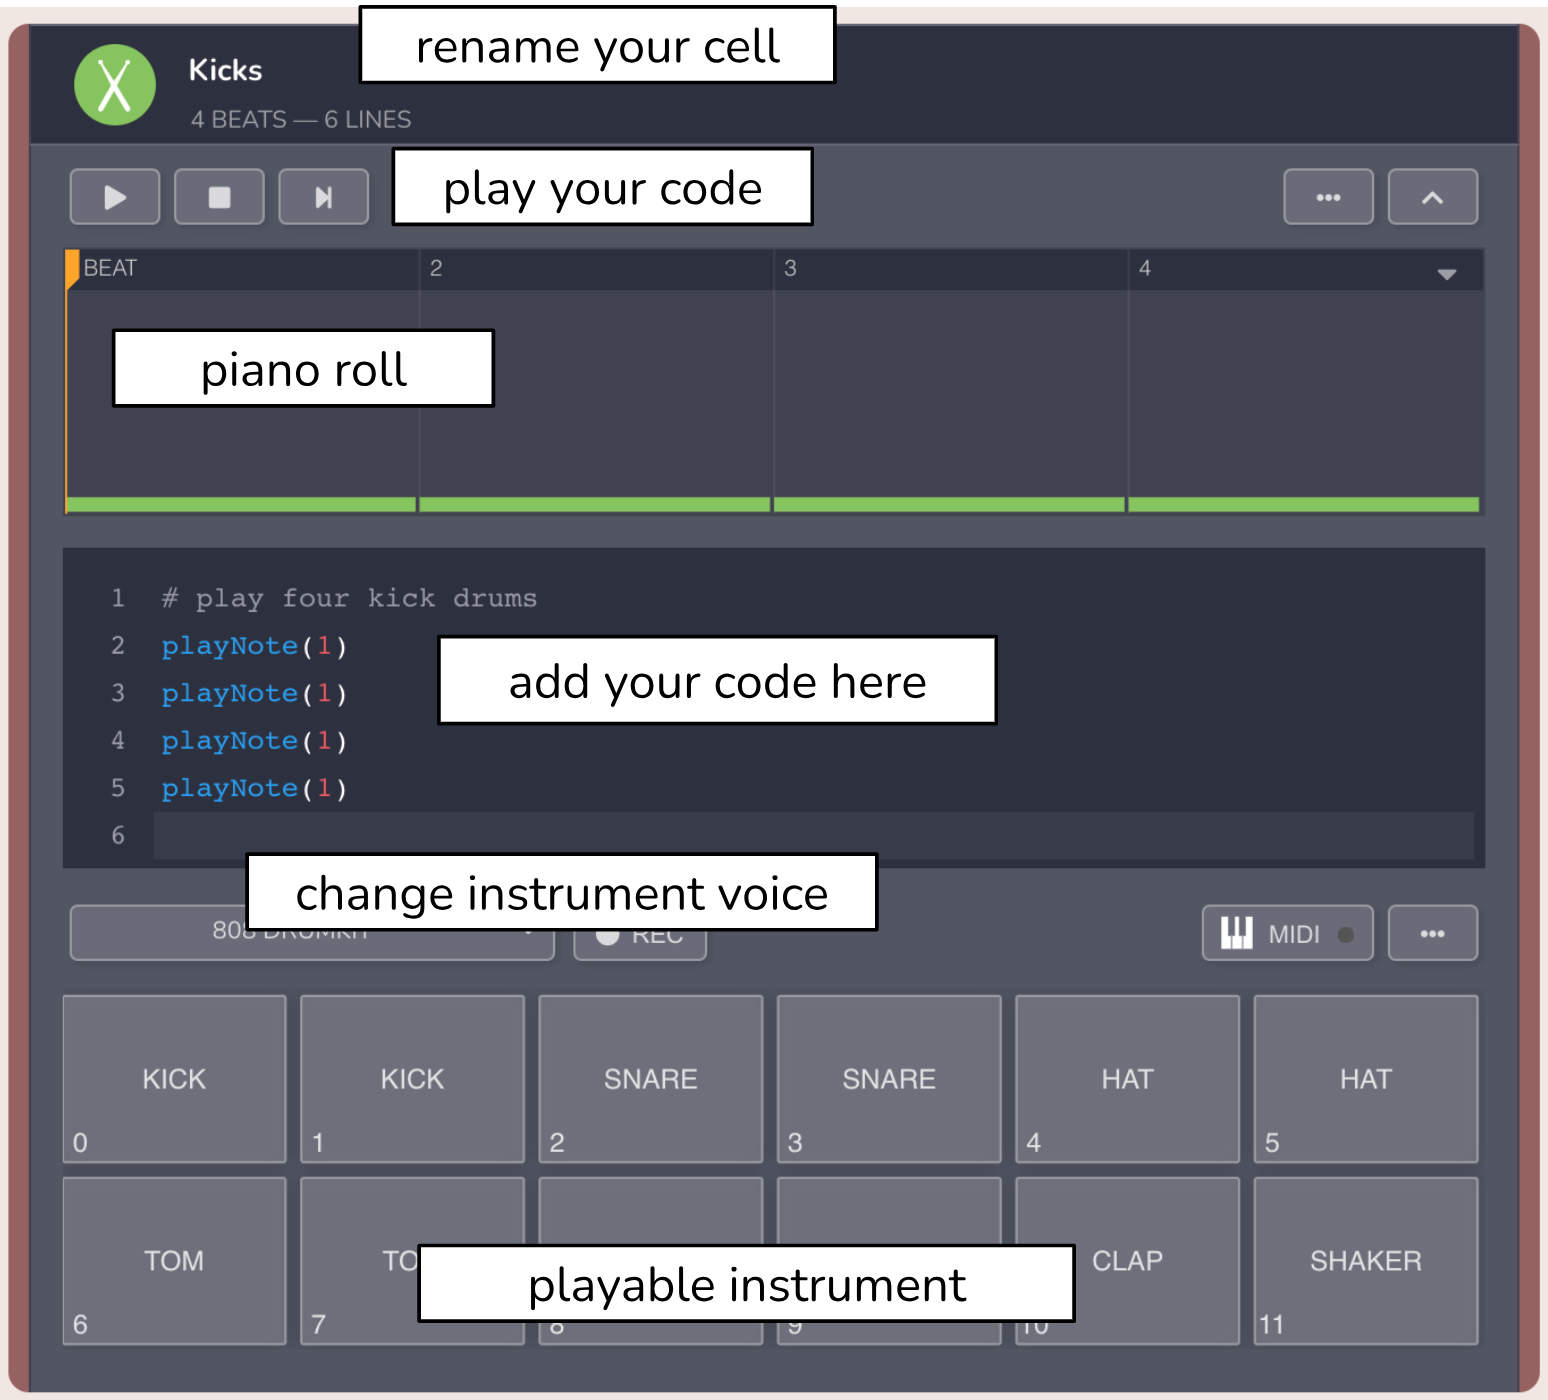Open the instrument panel ellipsis menu
1548x1400 pixels.
(1432, 934)
